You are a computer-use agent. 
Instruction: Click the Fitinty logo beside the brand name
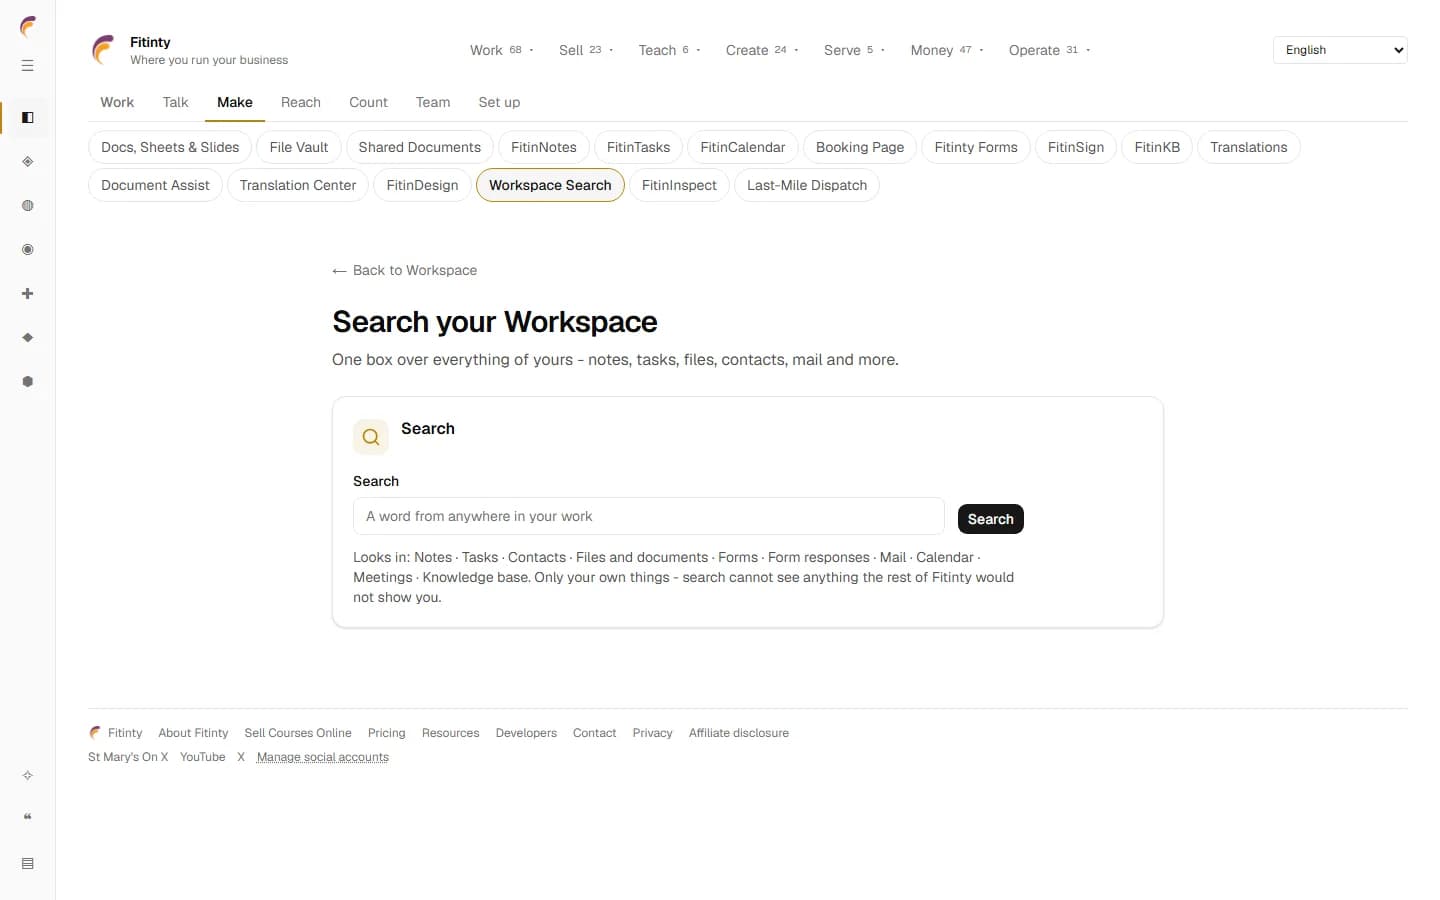click(103, 50)
